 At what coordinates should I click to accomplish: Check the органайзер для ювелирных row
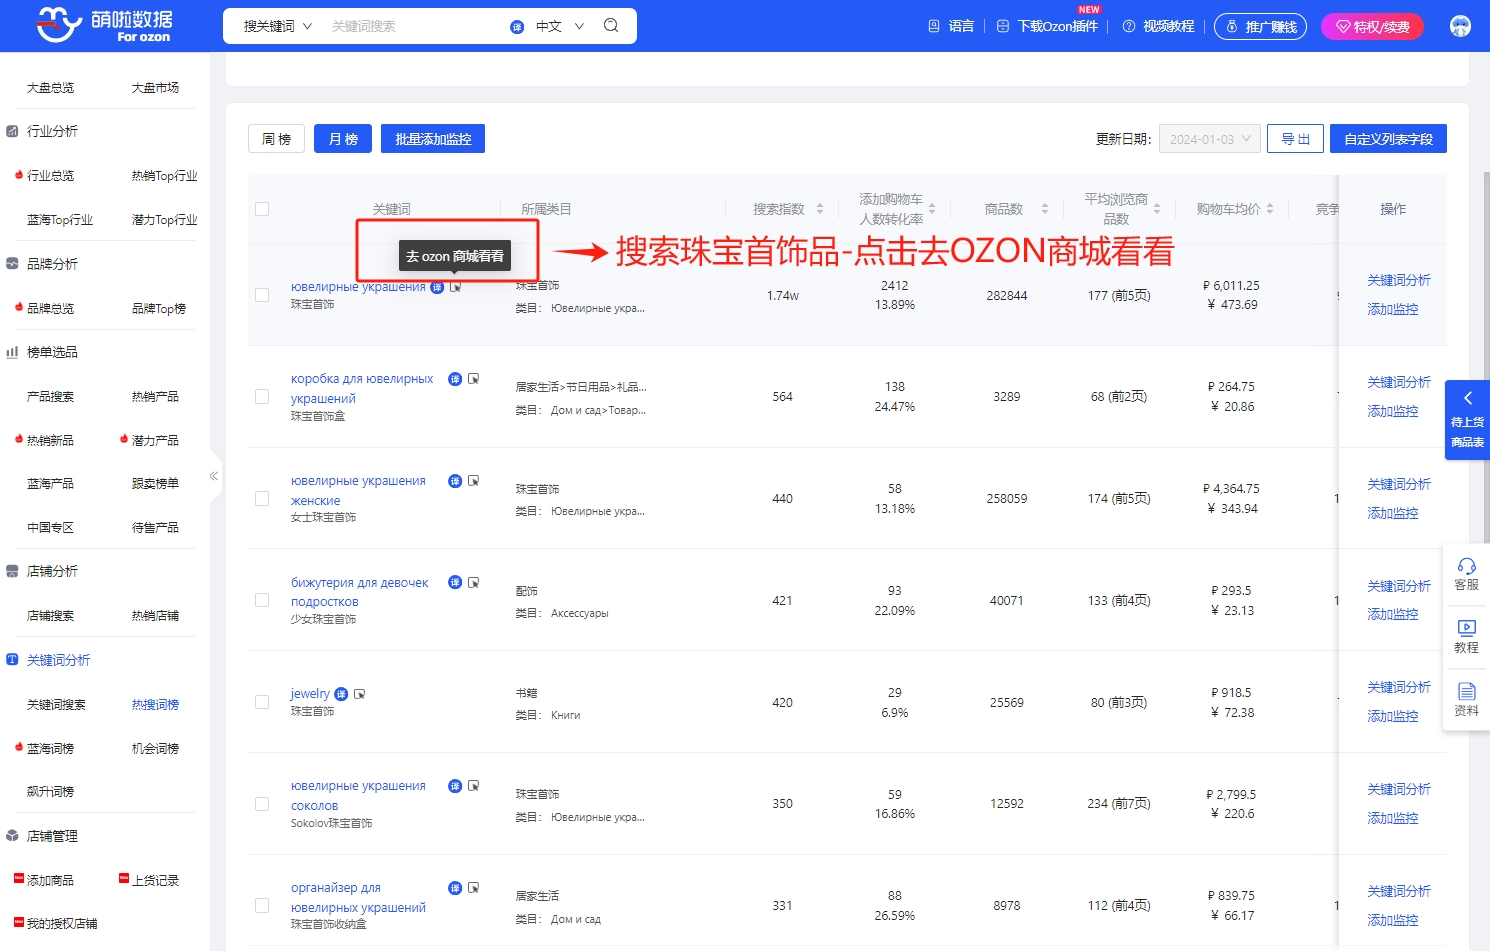[x=262, y=906]
